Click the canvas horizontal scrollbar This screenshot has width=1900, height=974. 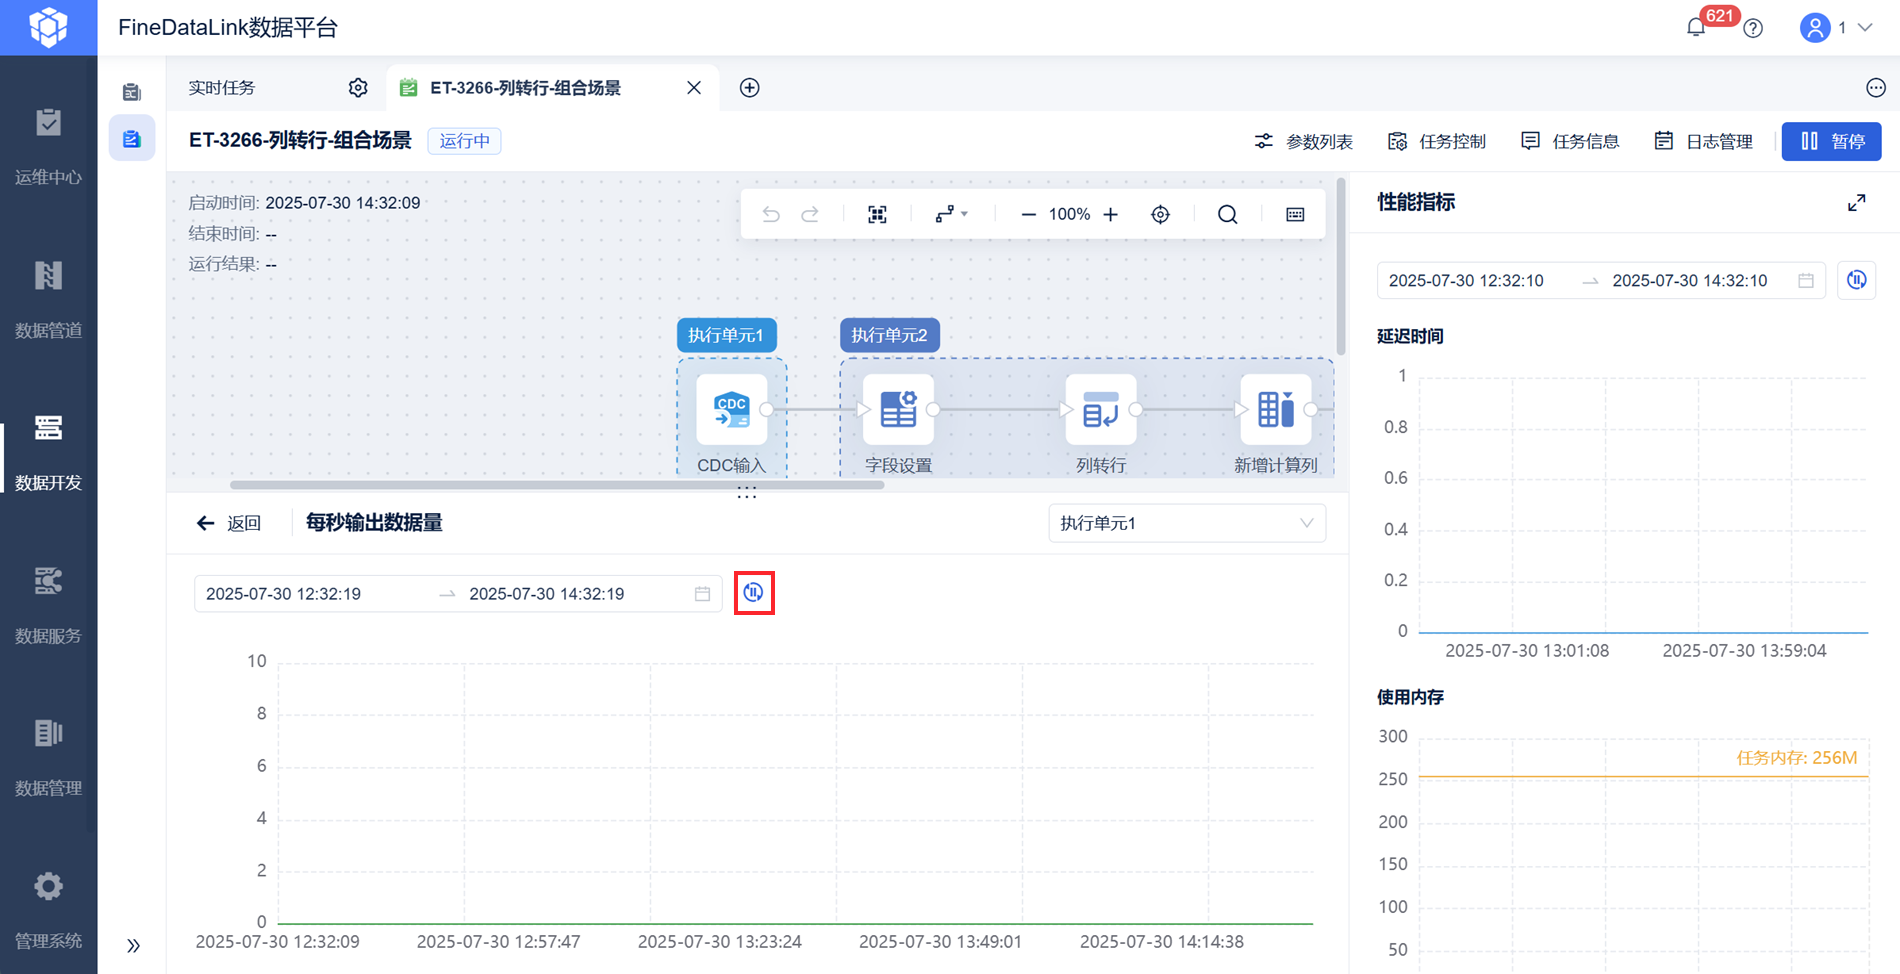click(557, 485)
